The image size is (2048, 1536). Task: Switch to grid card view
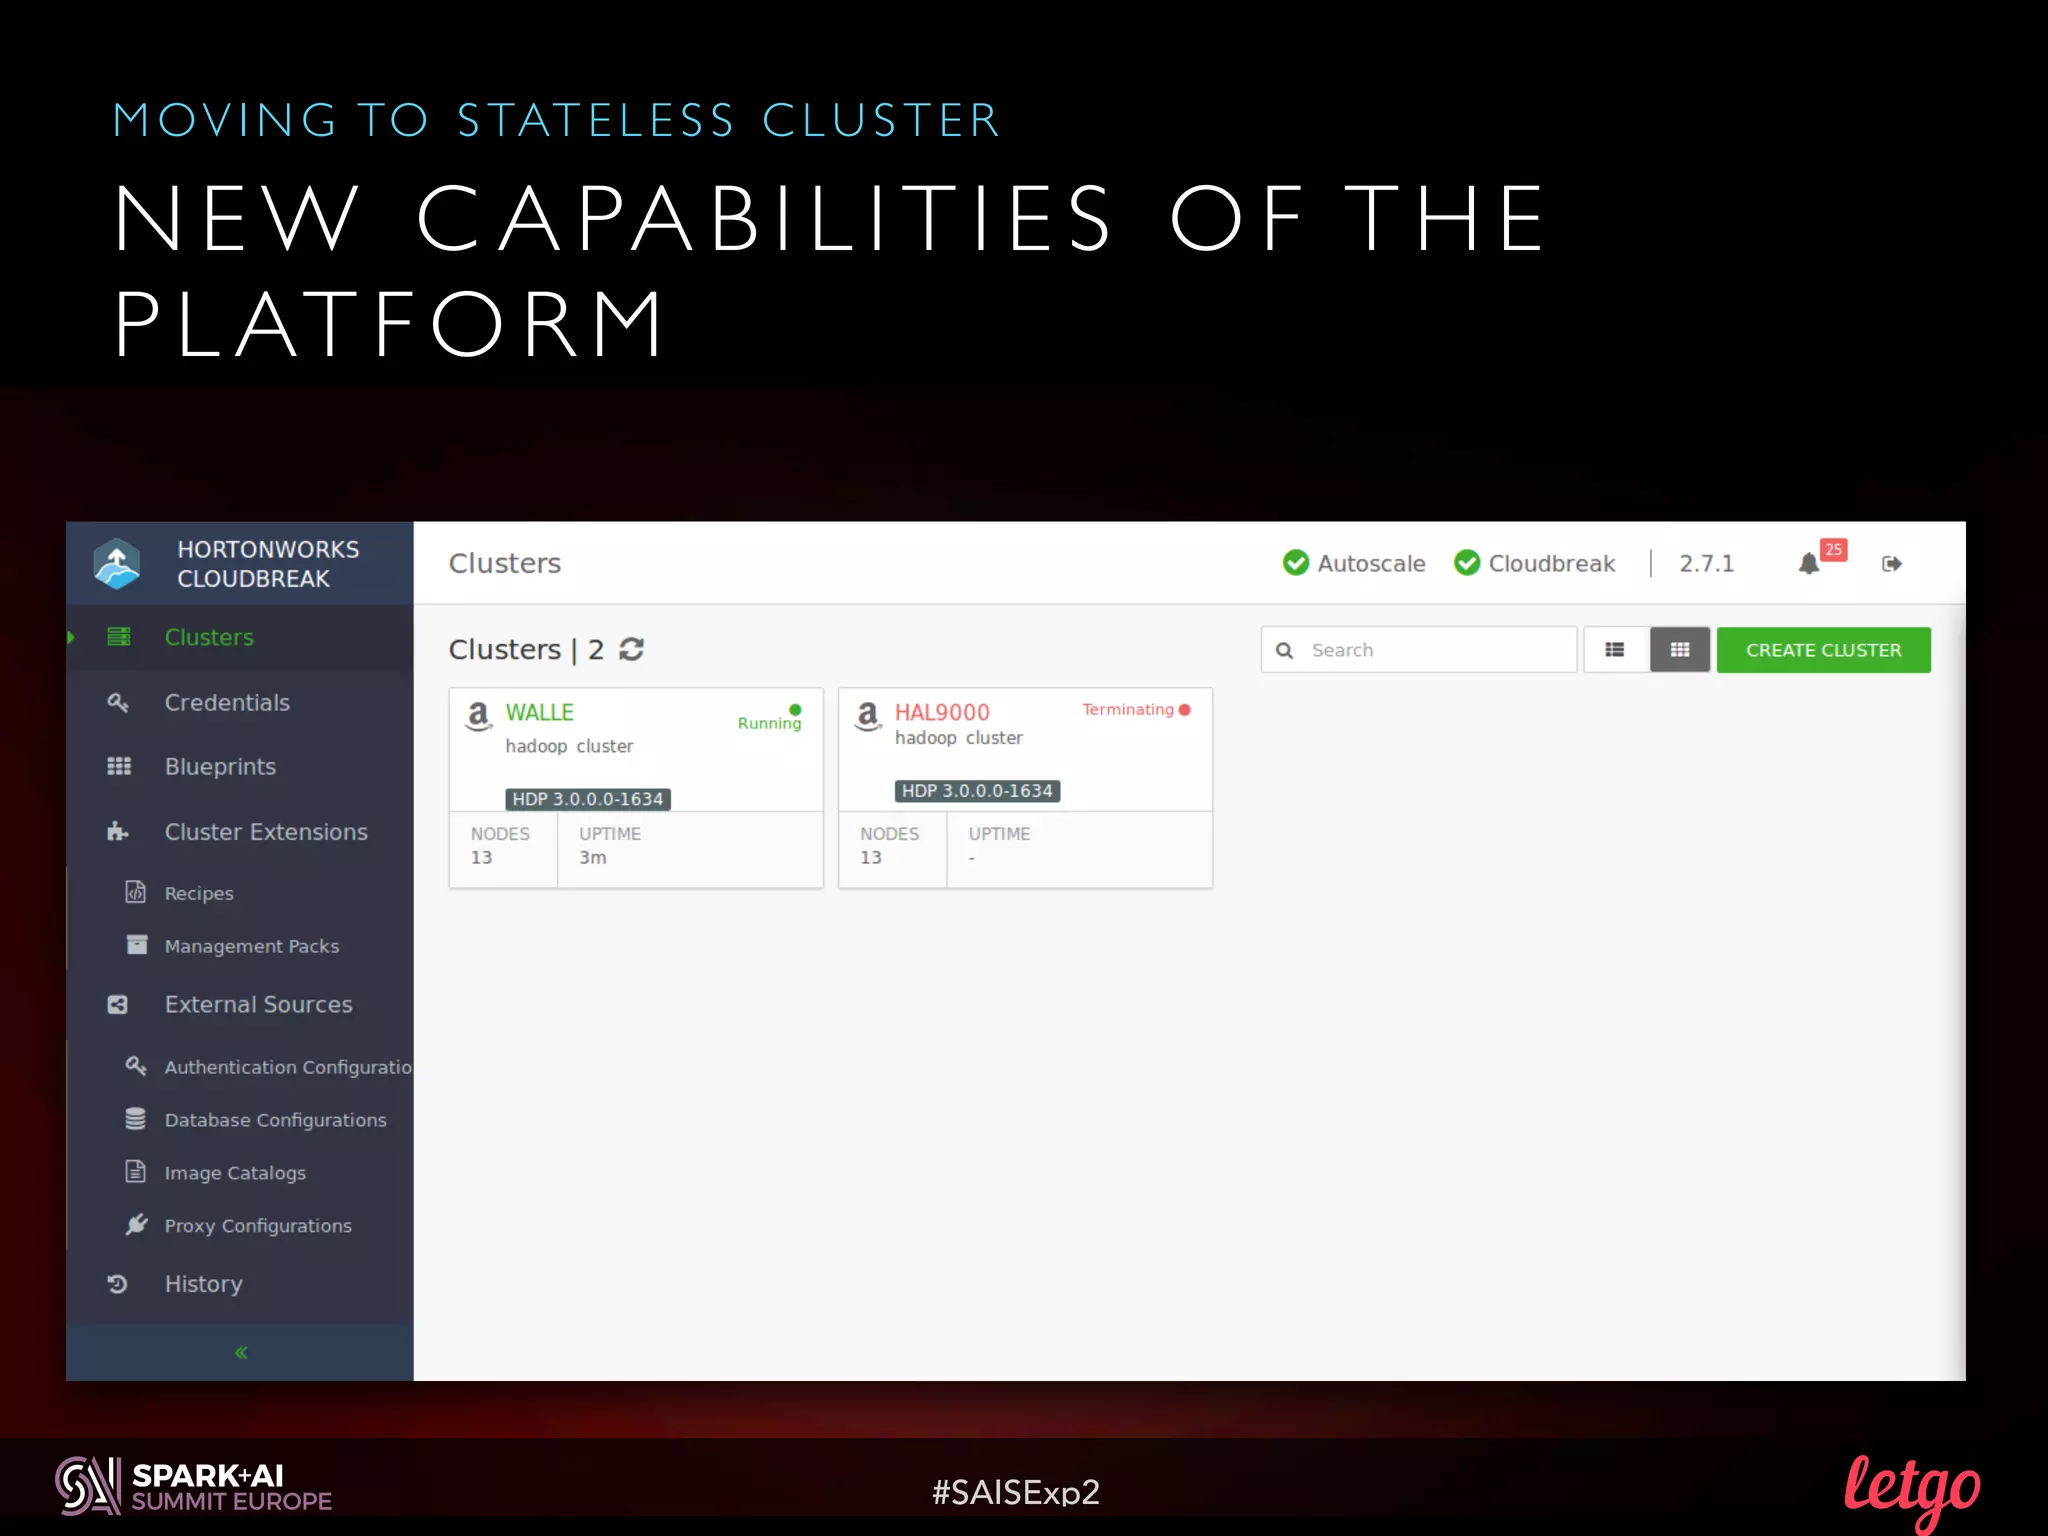(x=1680, y=650)
